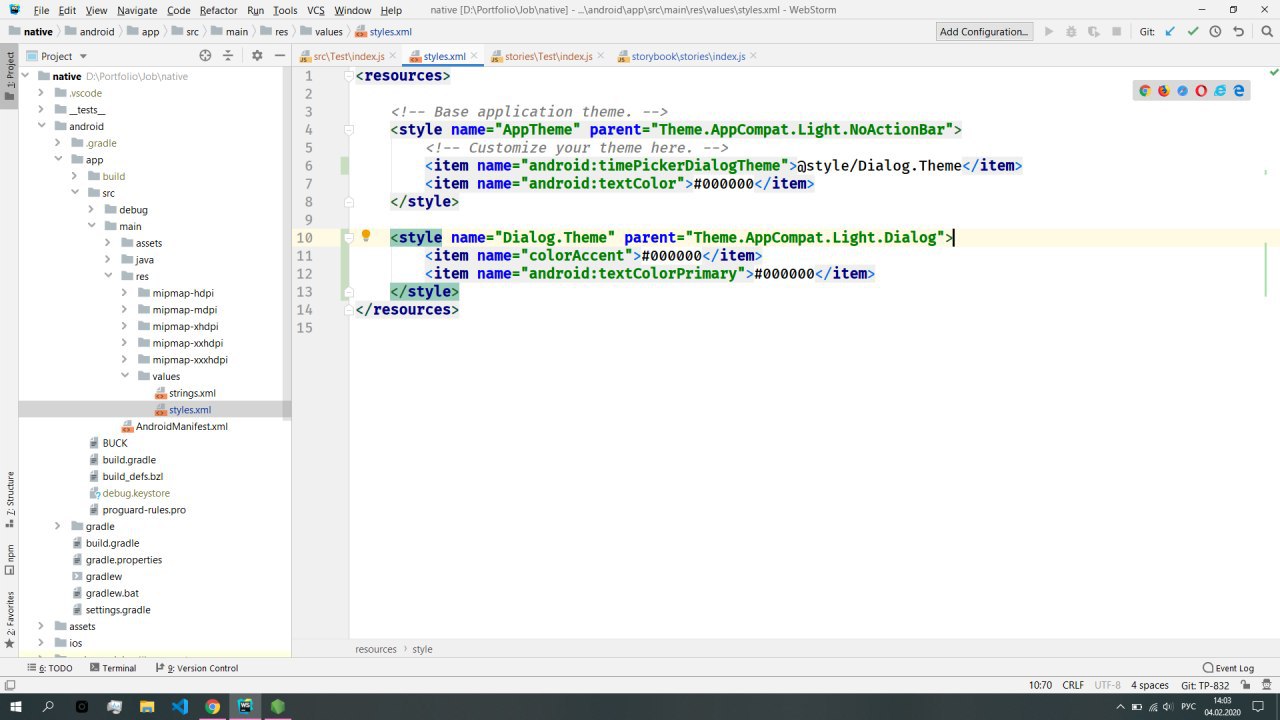Select proguard-rules.pro file

click(x=144, y=510)
